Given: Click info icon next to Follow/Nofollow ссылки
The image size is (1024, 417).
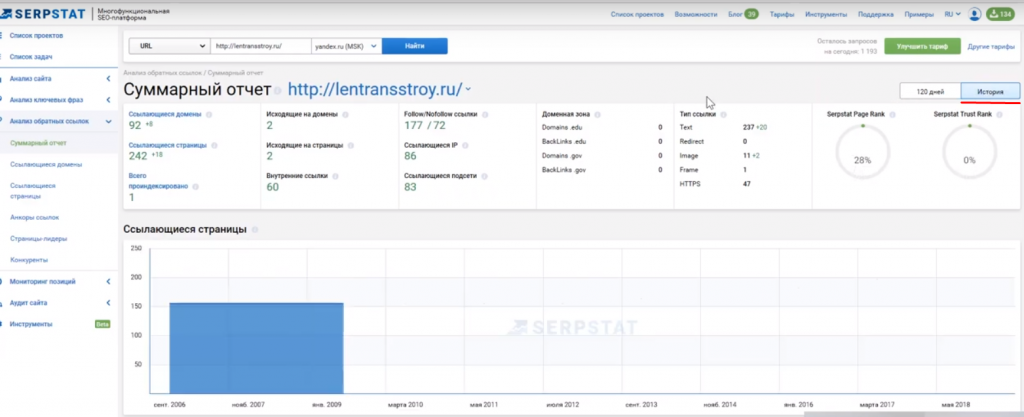Looking at the screenshot, I should click(485, 114).
